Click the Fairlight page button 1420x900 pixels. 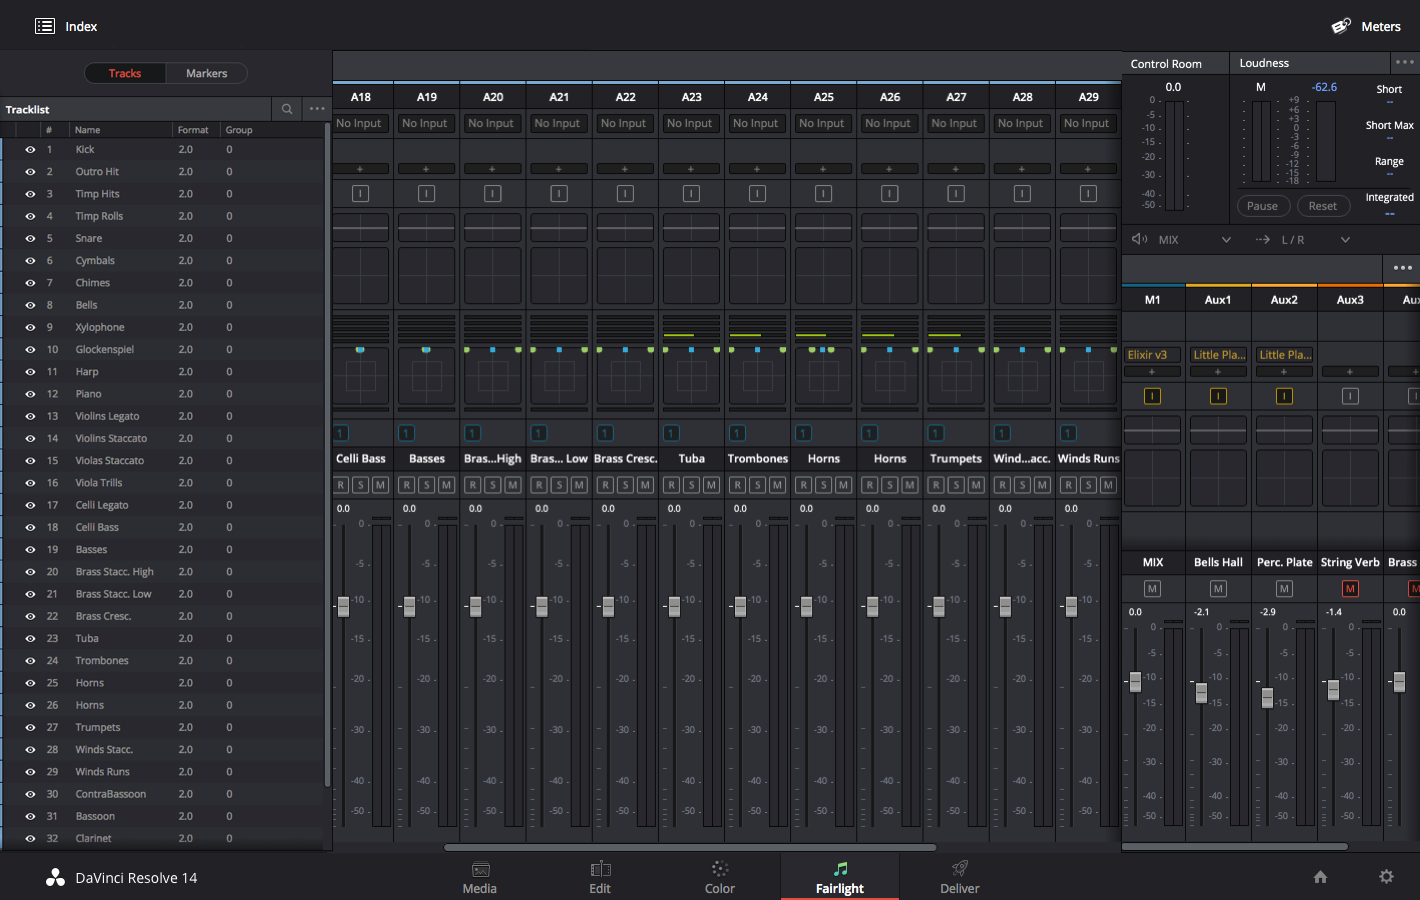[840, 877]
